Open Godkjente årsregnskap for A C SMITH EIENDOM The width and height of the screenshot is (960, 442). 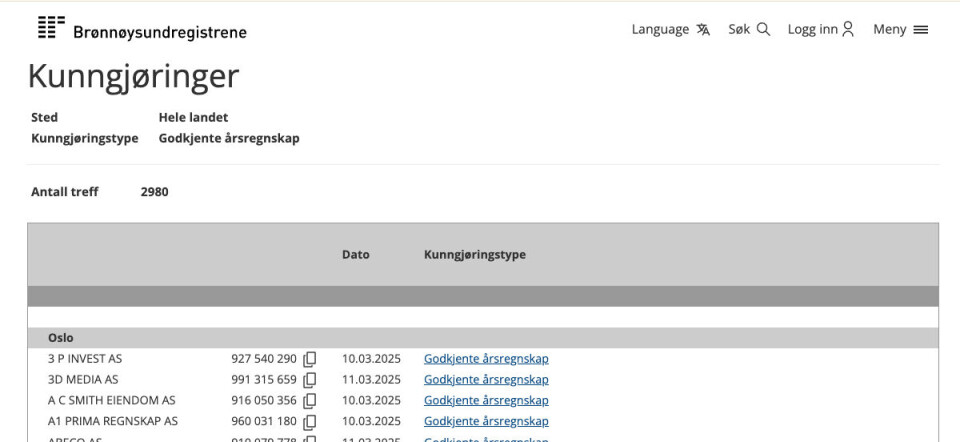pyautogui.click(x=486, y=401)
